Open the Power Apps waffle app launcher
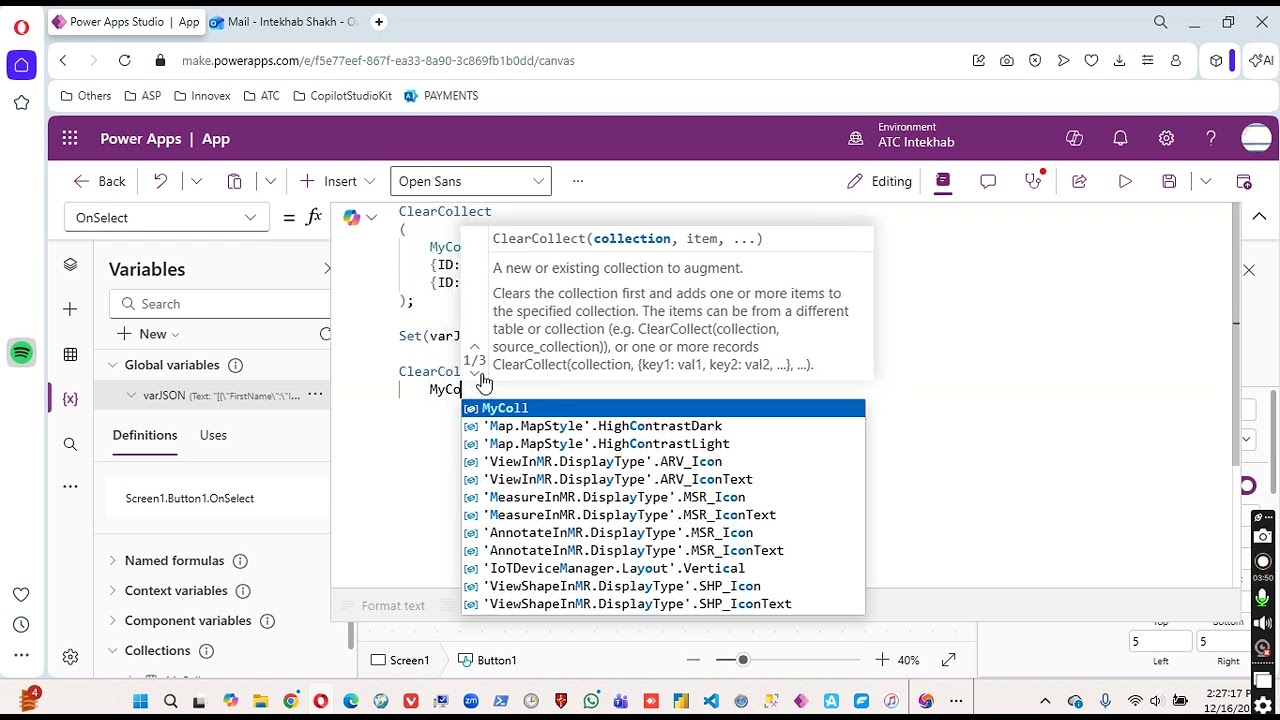The width and height of the screenshot is (1280, 720). tap(69, 139)
